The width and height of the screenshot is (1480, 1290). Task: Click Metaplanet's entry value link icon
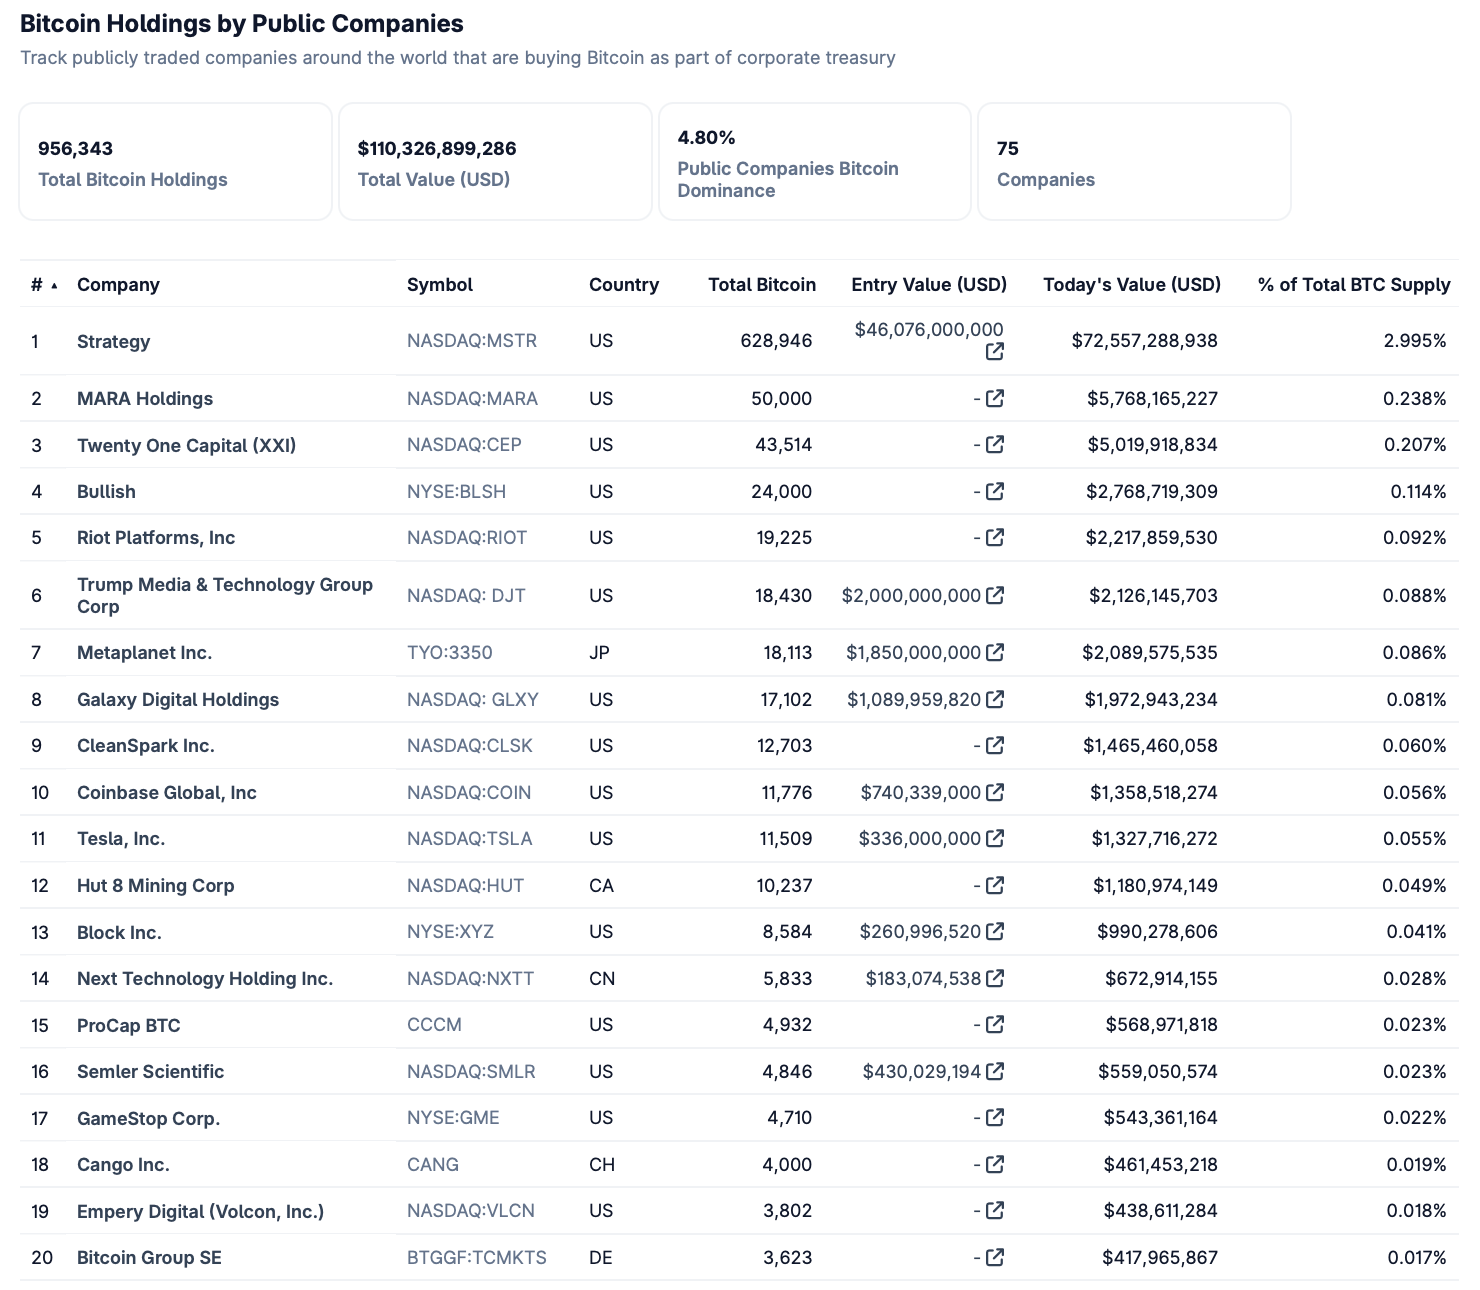[993, 652]
